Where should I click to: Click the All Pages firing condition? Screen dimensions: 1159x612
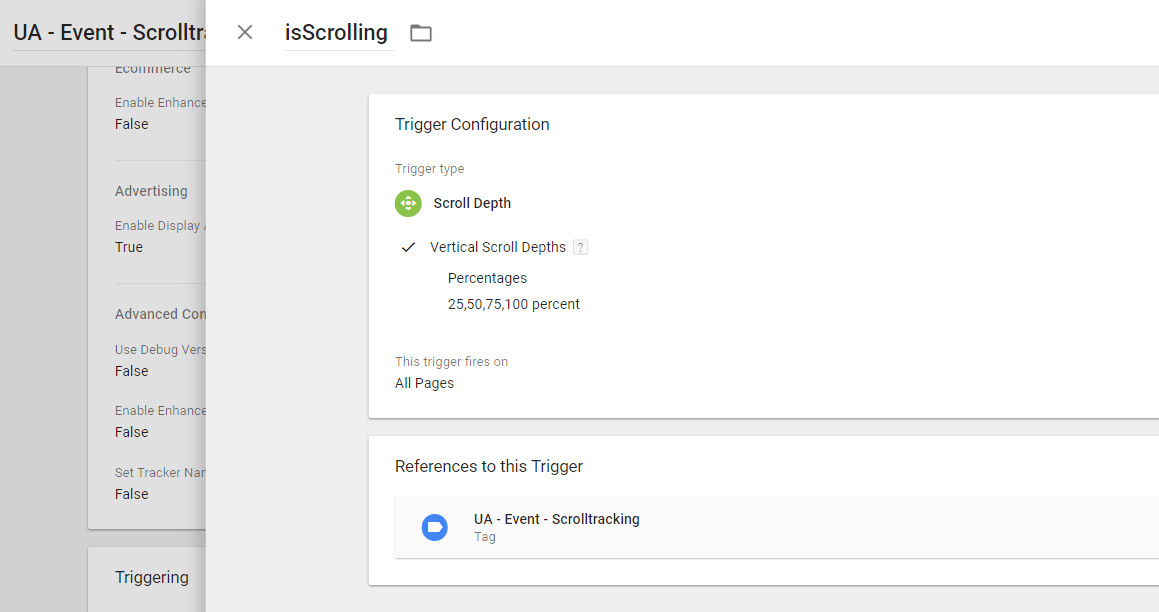coord(424,383)
